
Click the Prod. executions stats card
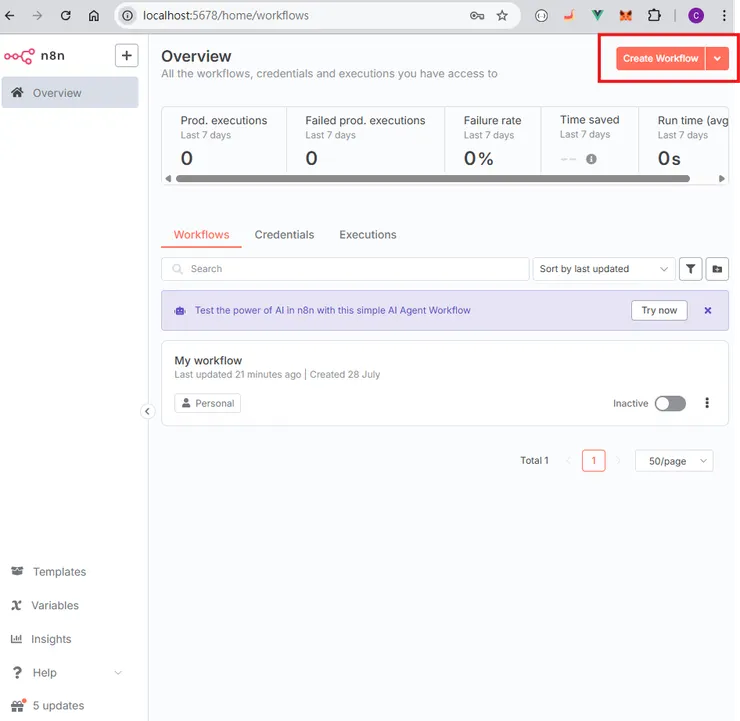[x=224, y=140]
